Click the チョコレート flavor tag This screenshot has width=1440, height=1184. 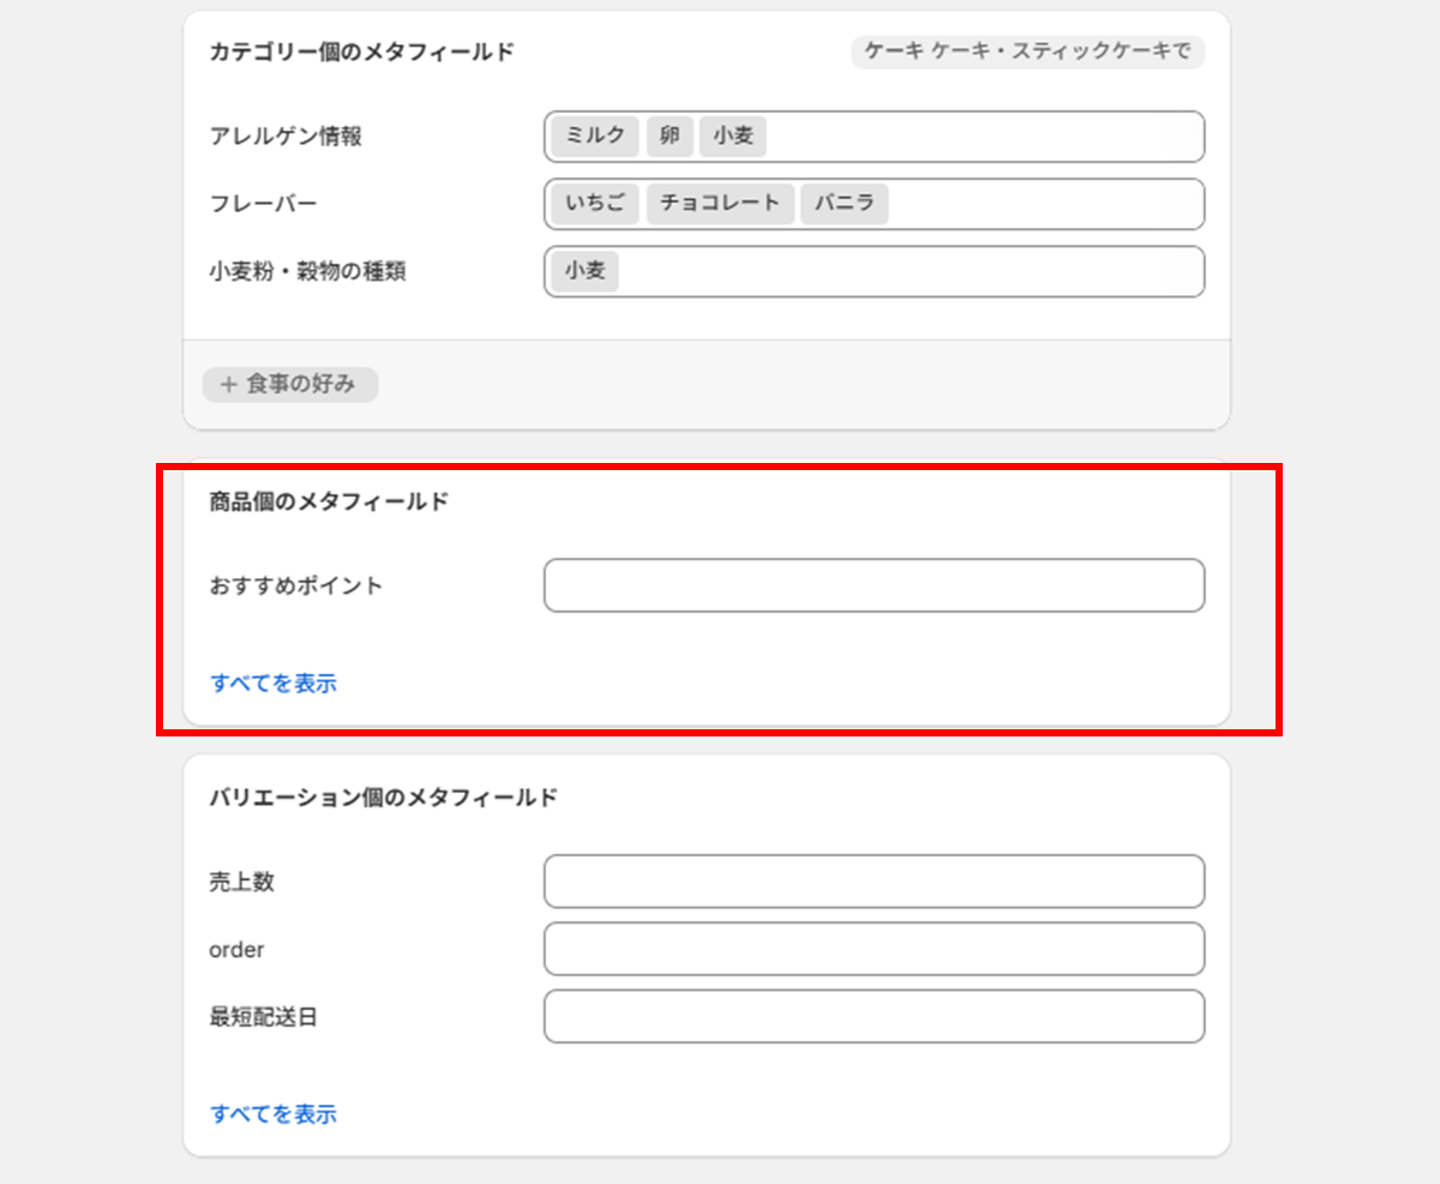coord(720,203)
